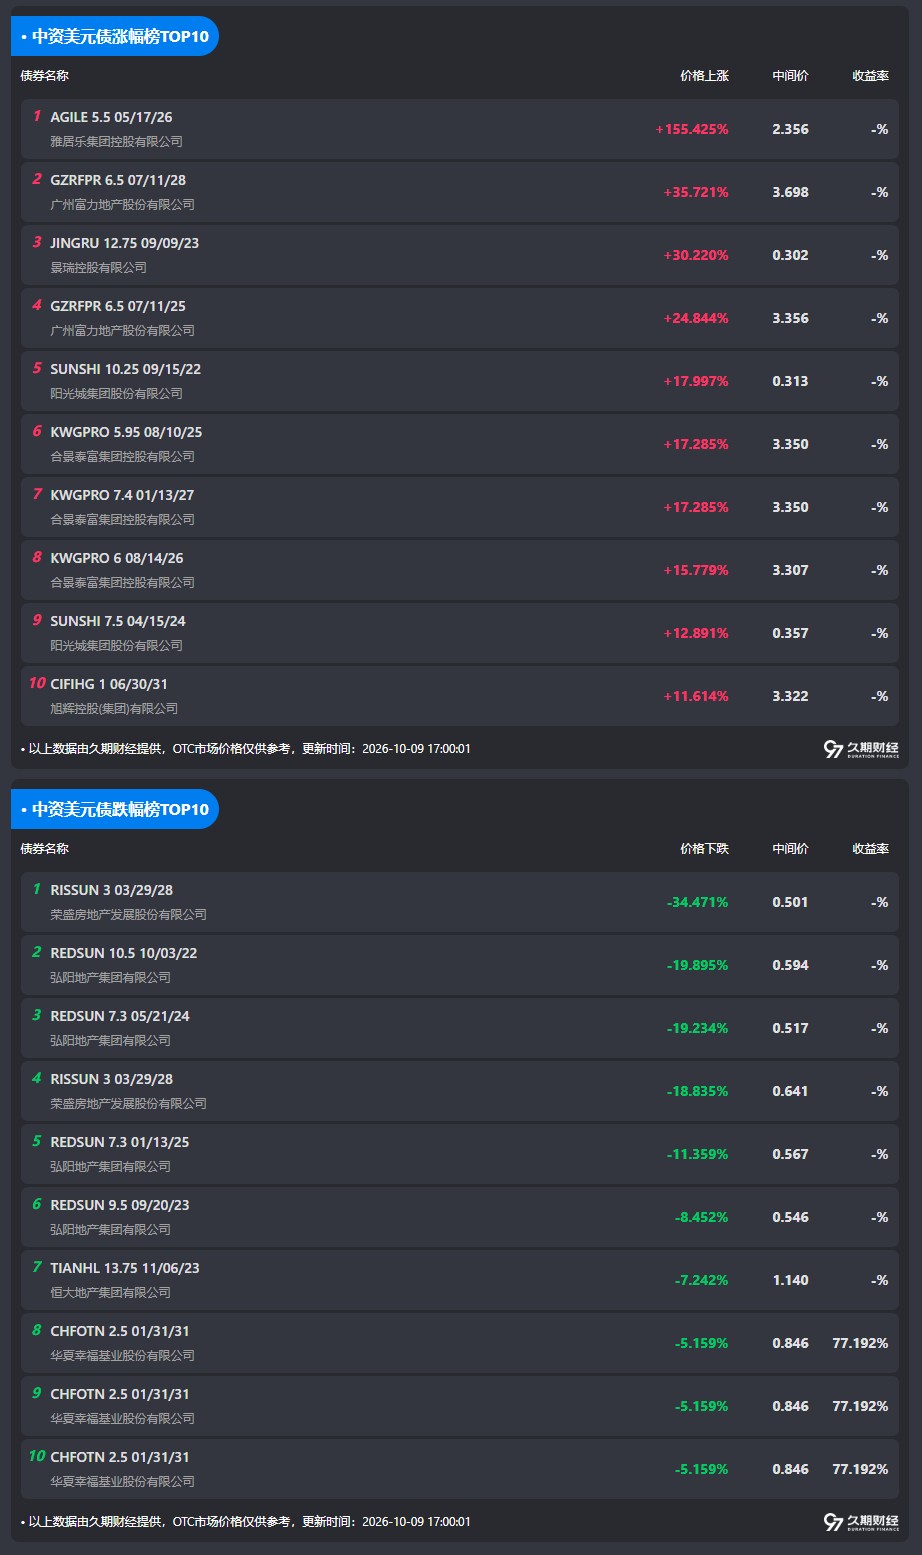Click the 久期财经 logo under the losers list
The height and width of the screenshot is (1555, 922).
click(x=861, y=1522)
